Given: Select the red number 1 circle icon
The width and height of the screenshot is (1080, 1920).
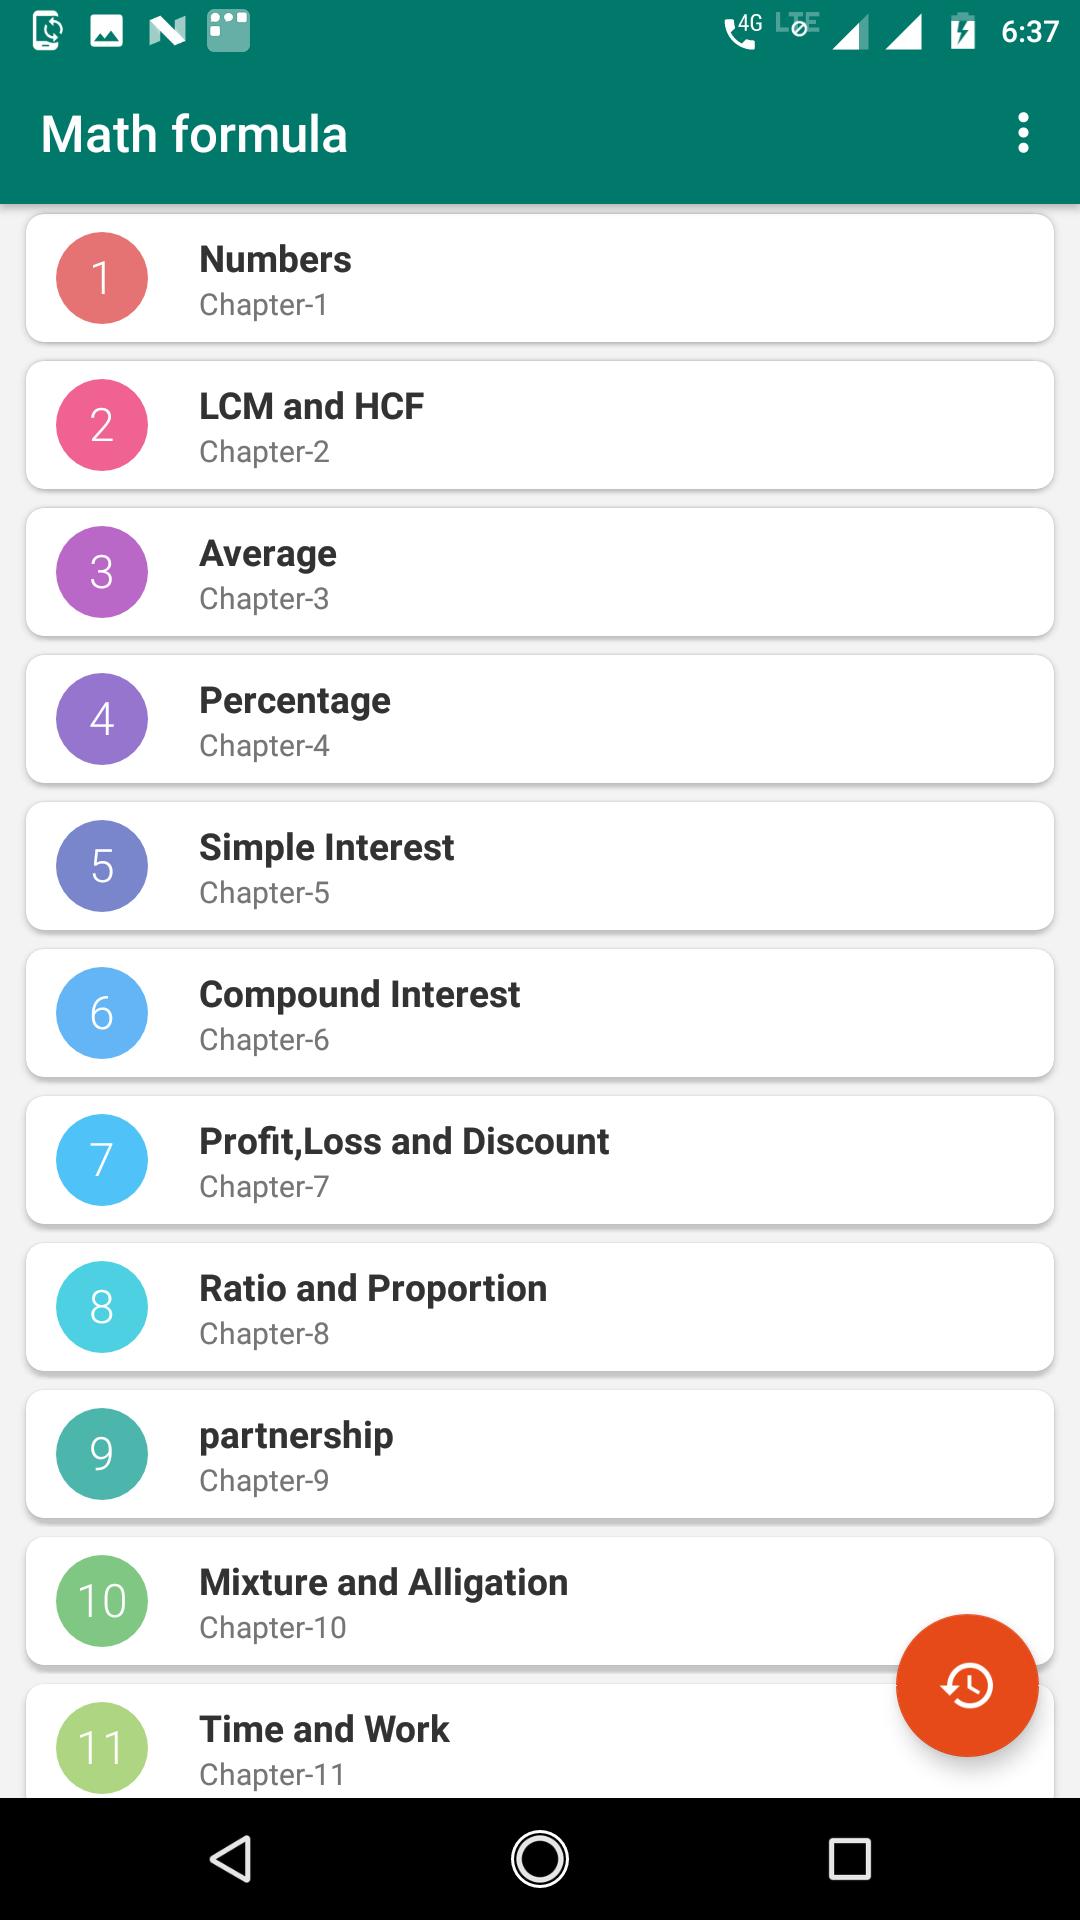Looking at the screenshot, I should (102, 278).
